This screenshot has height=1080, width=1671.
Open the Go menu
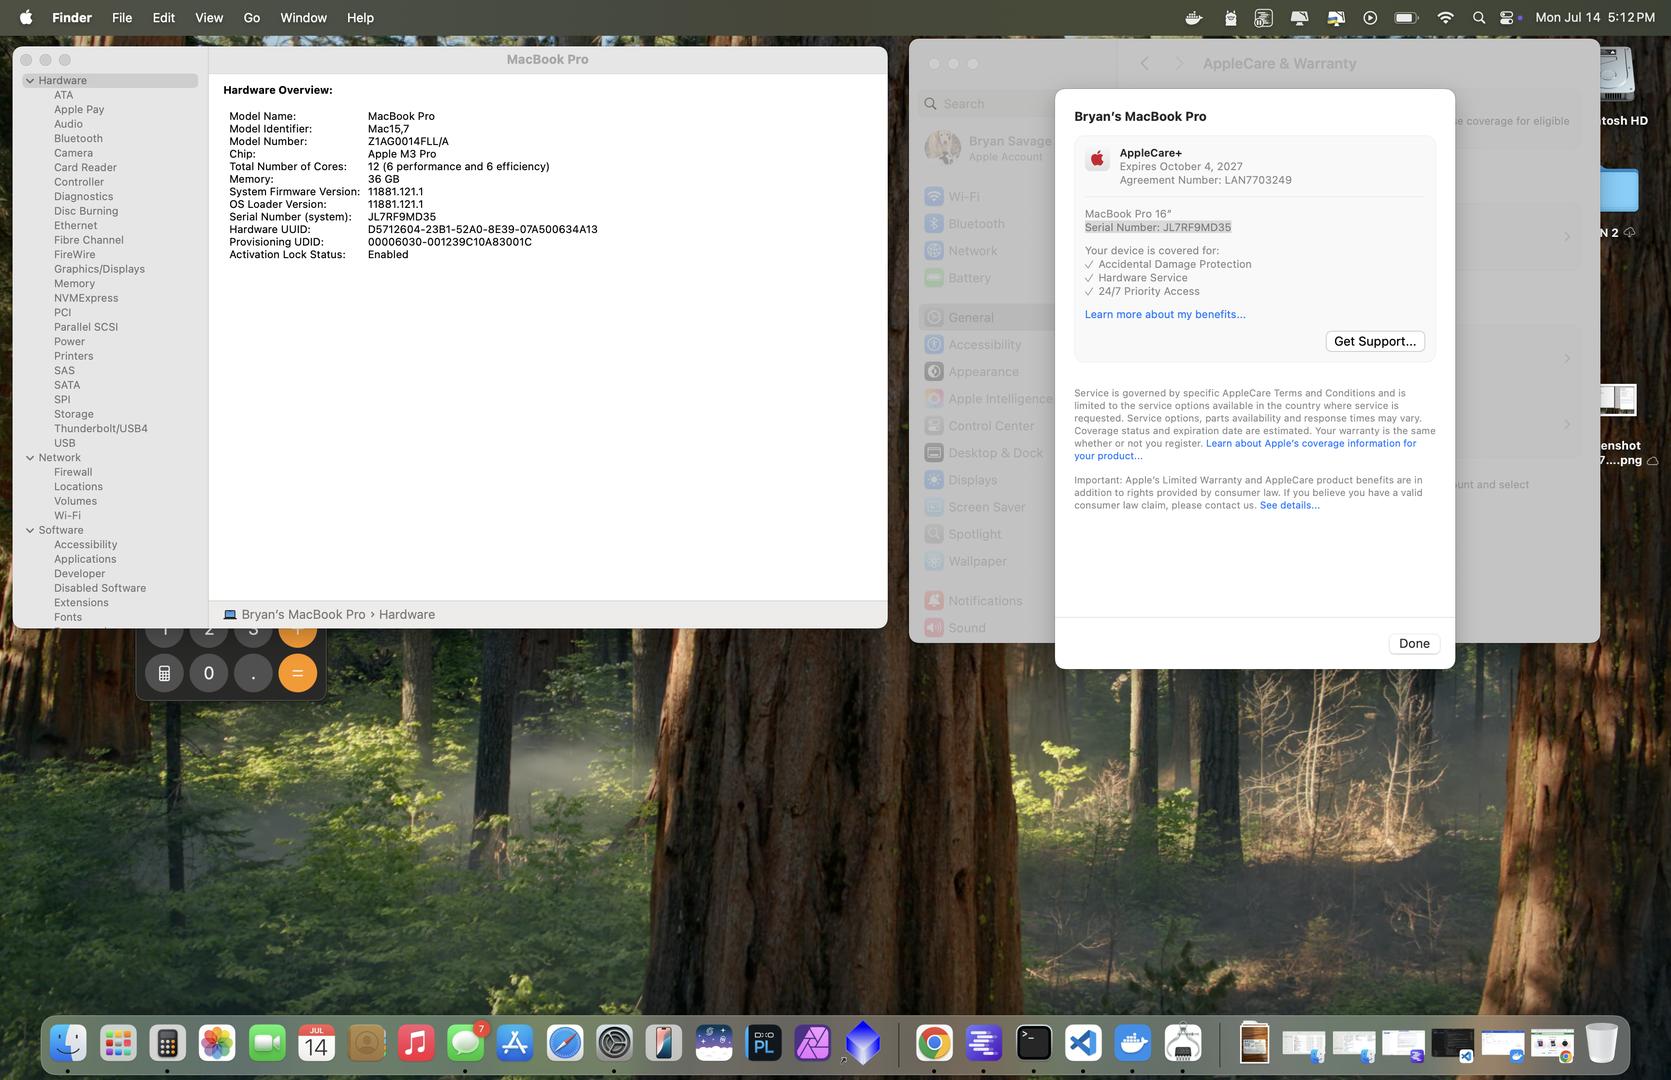pyautogui.click(x=252, y=17)
